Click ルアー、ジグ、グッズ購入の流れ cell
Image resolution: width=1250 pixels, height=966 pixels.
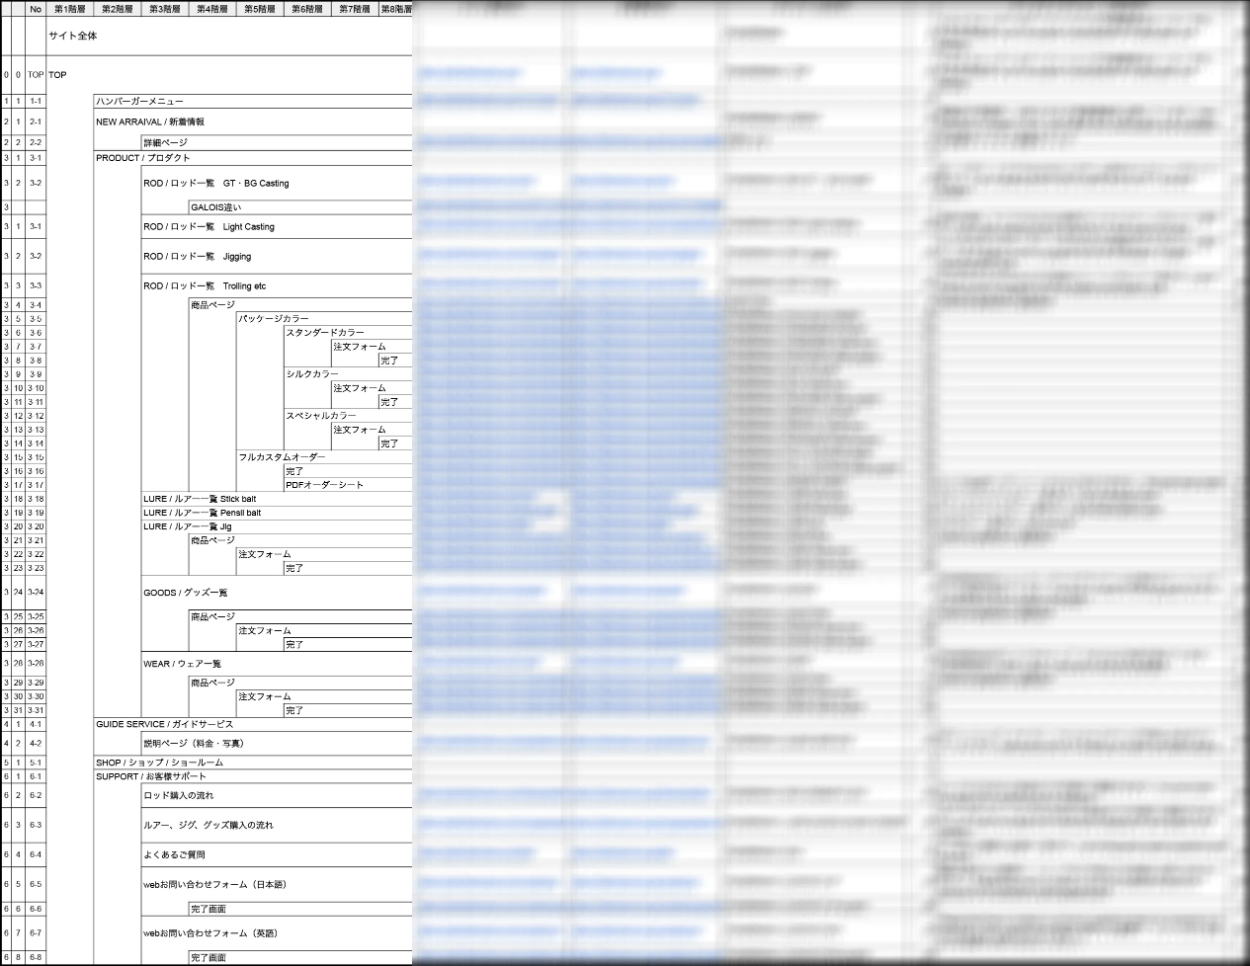[x=277, y=826]
